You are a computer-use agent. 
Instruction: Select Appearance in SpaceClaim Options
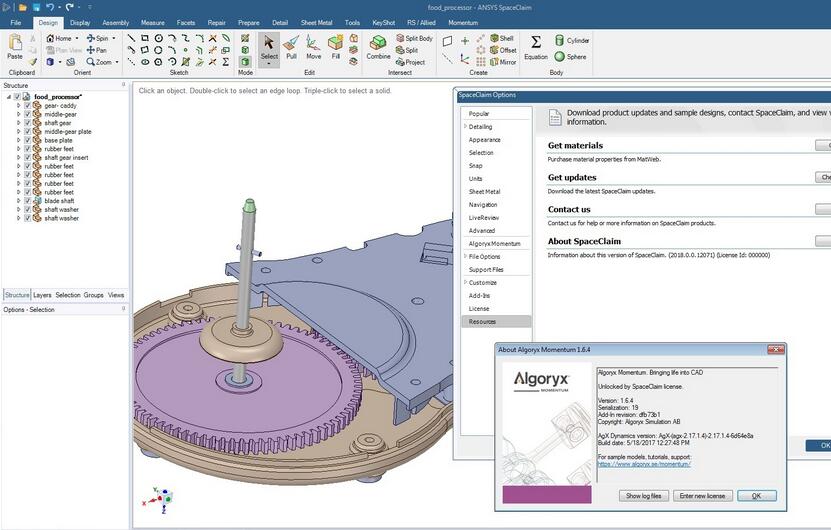(x=484, y=139)
